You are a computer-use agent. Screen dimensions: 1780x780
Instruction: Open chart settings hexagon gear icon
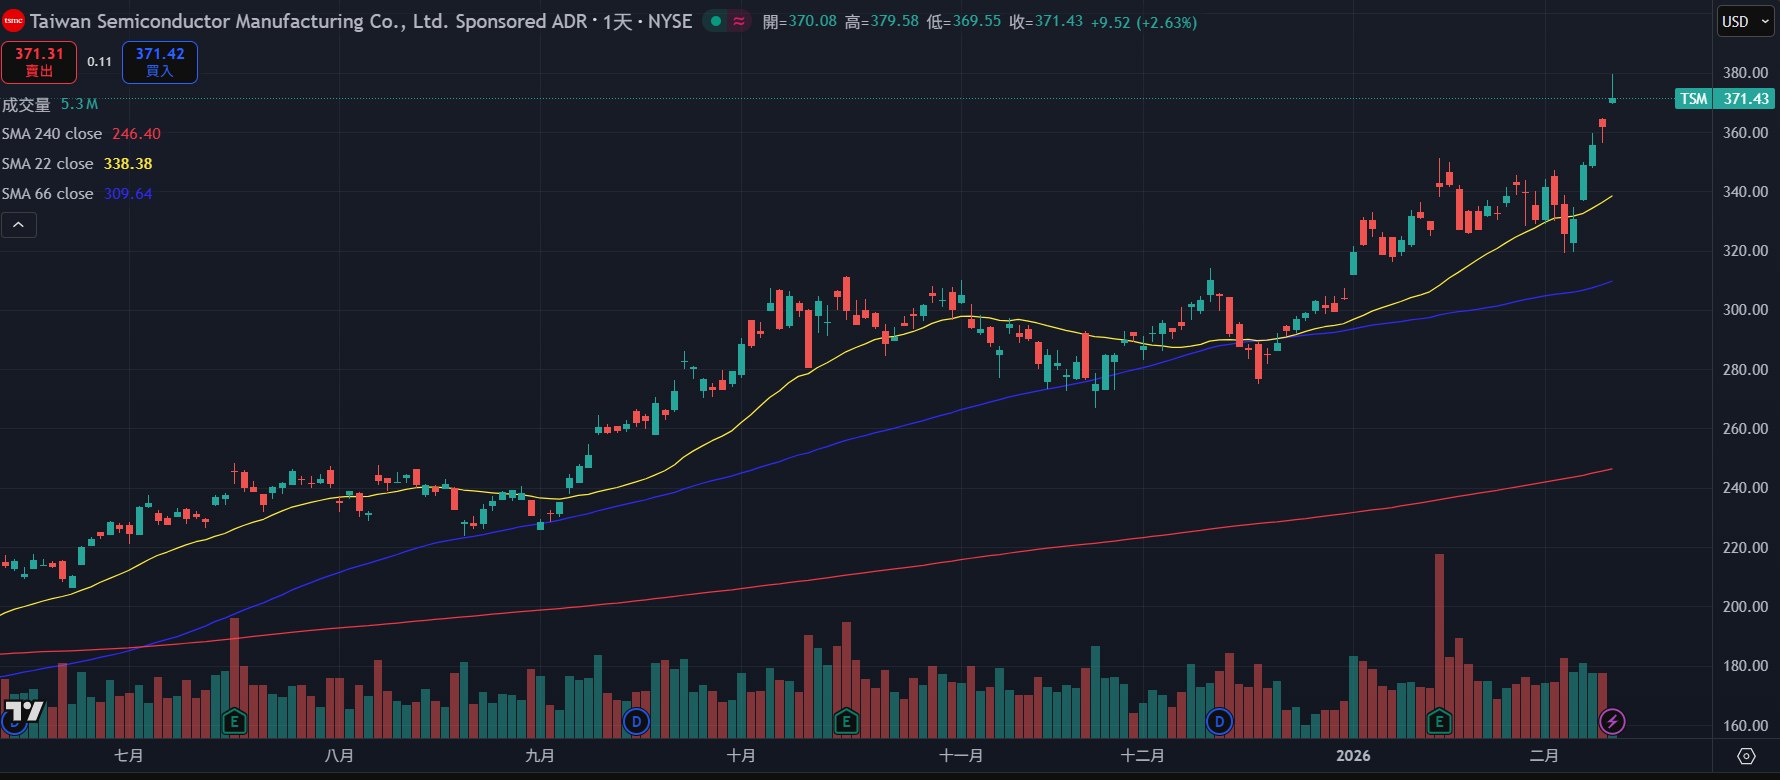tap(1746, 756)
